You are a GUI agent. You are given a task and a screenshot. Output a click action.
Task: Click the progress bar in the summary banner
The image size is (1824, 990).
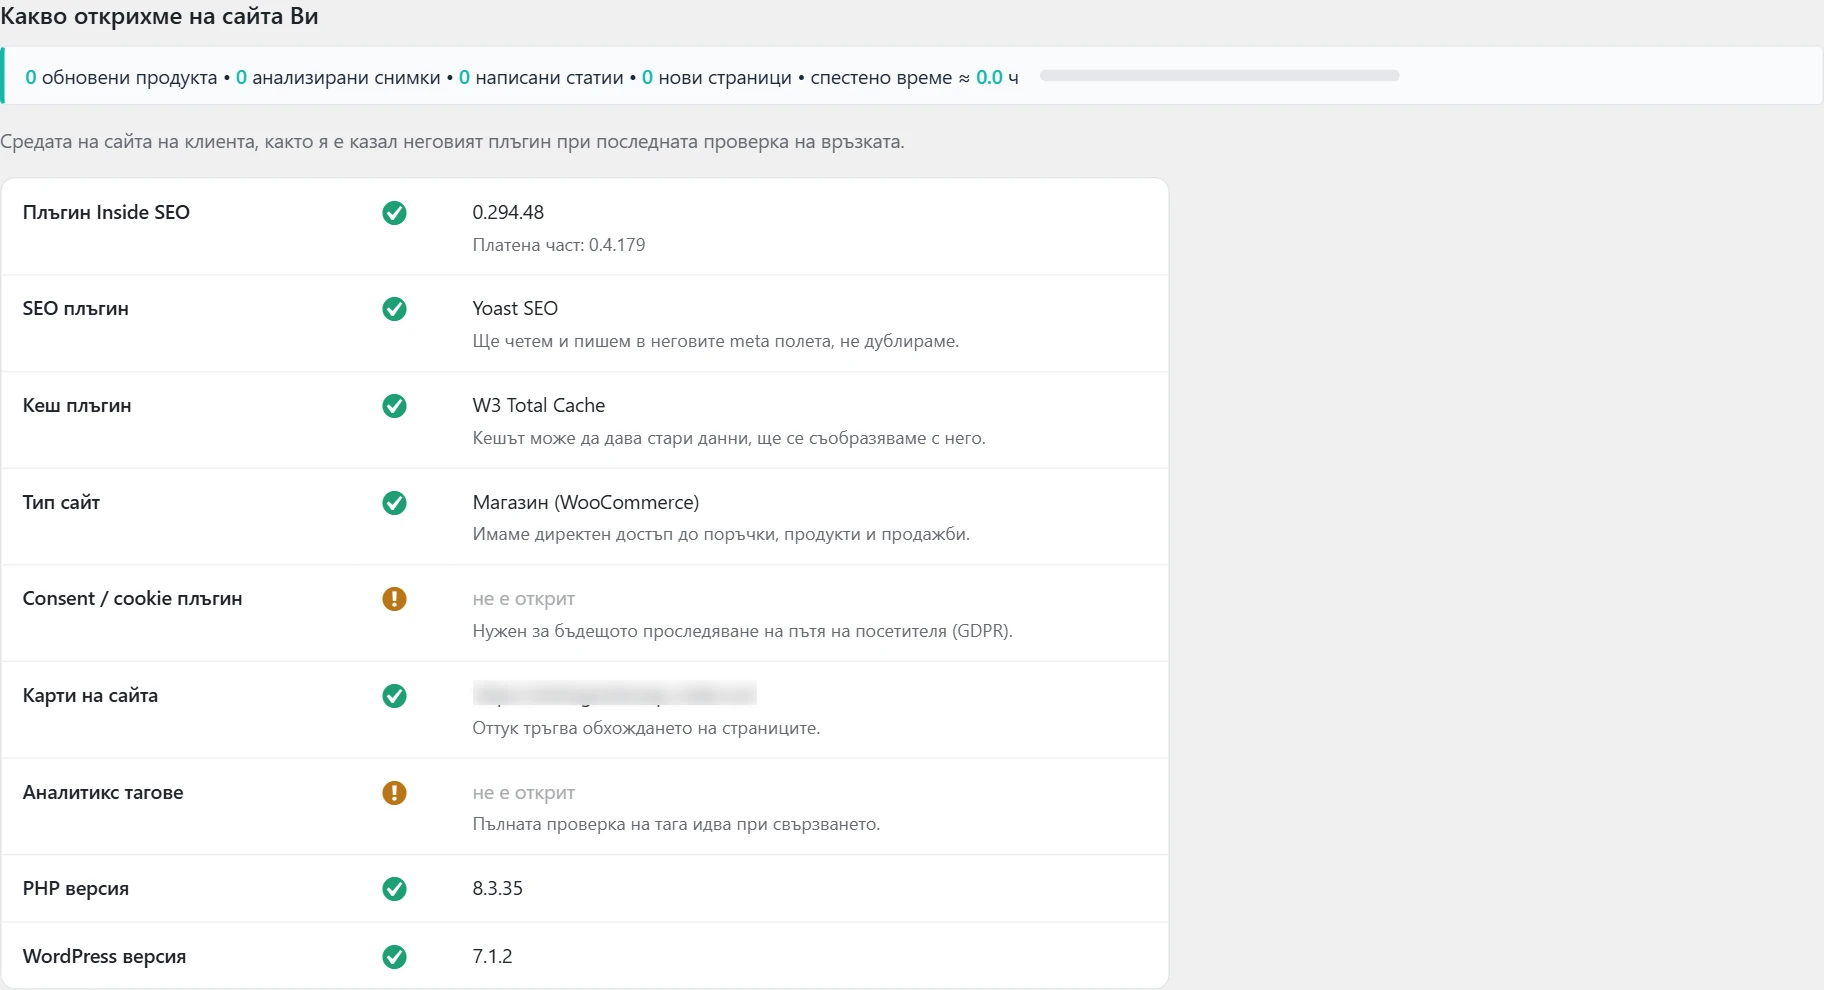click(x=1219, y=76)
